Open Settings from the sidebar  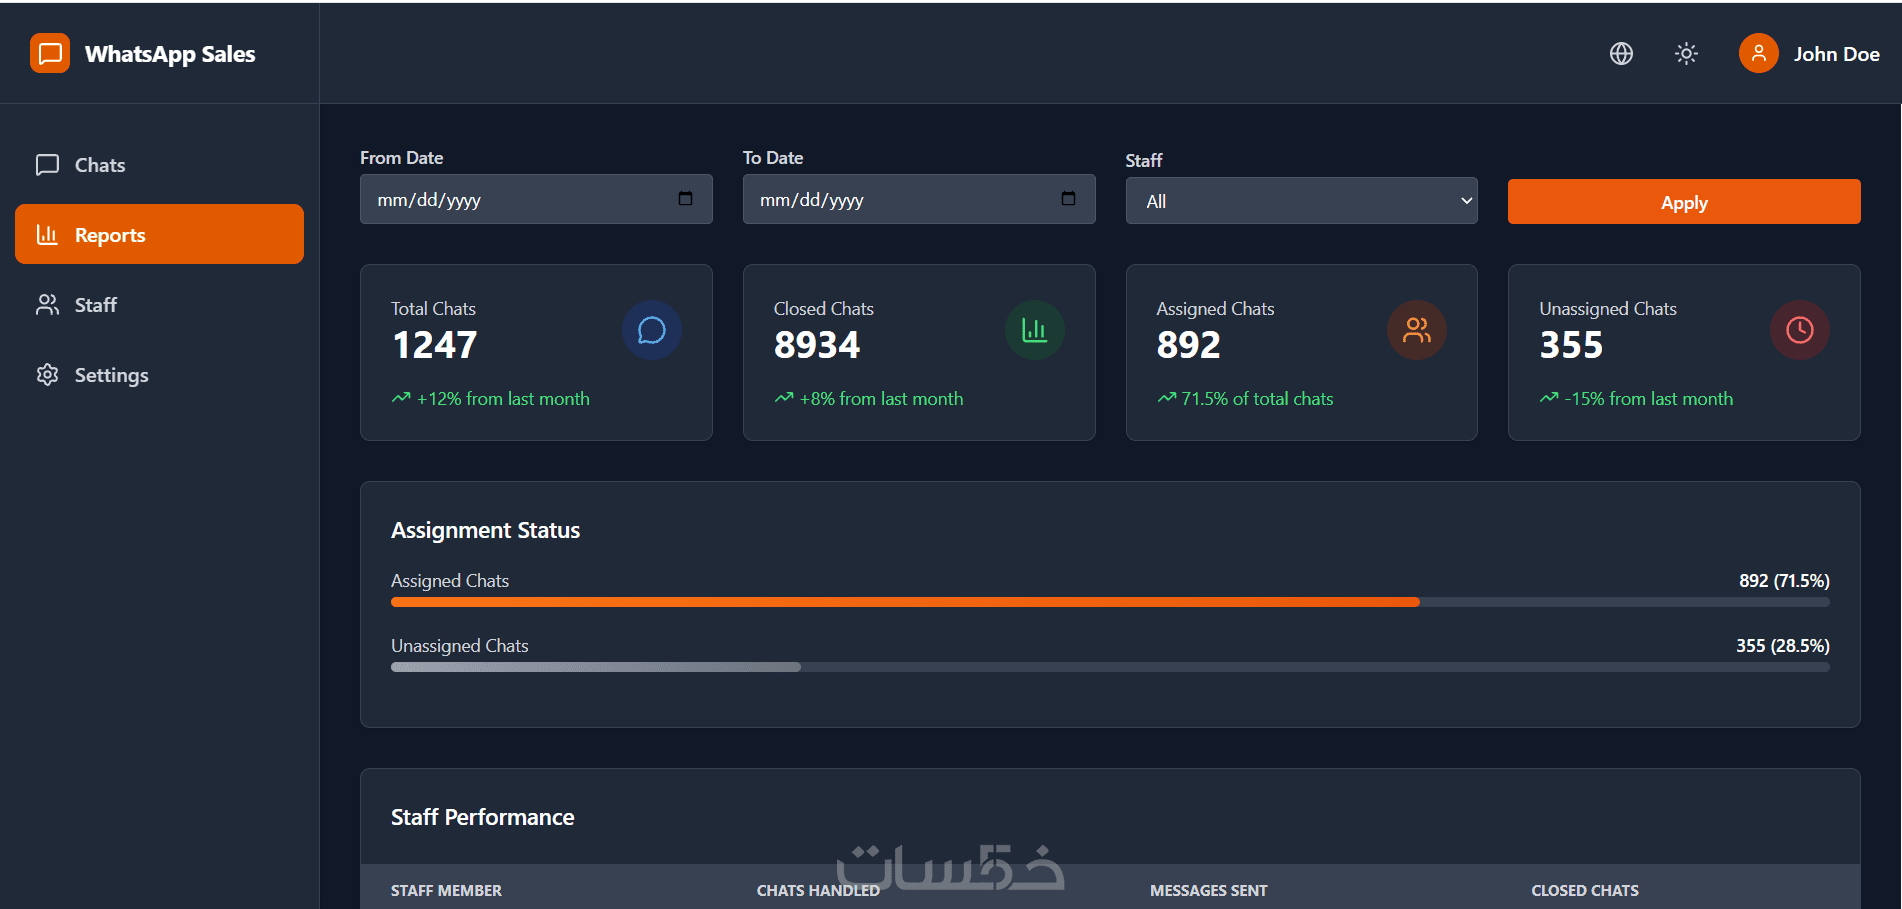159,375
